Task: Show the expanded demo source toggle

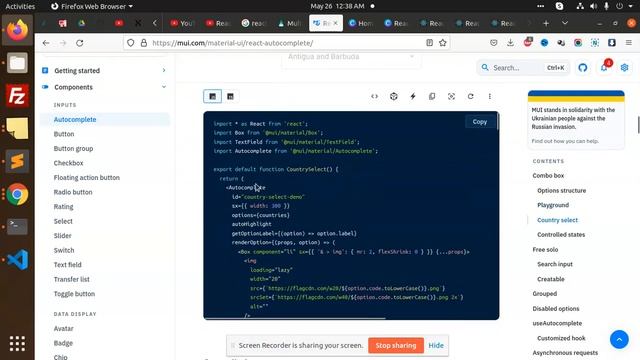Action: point(213,96)
